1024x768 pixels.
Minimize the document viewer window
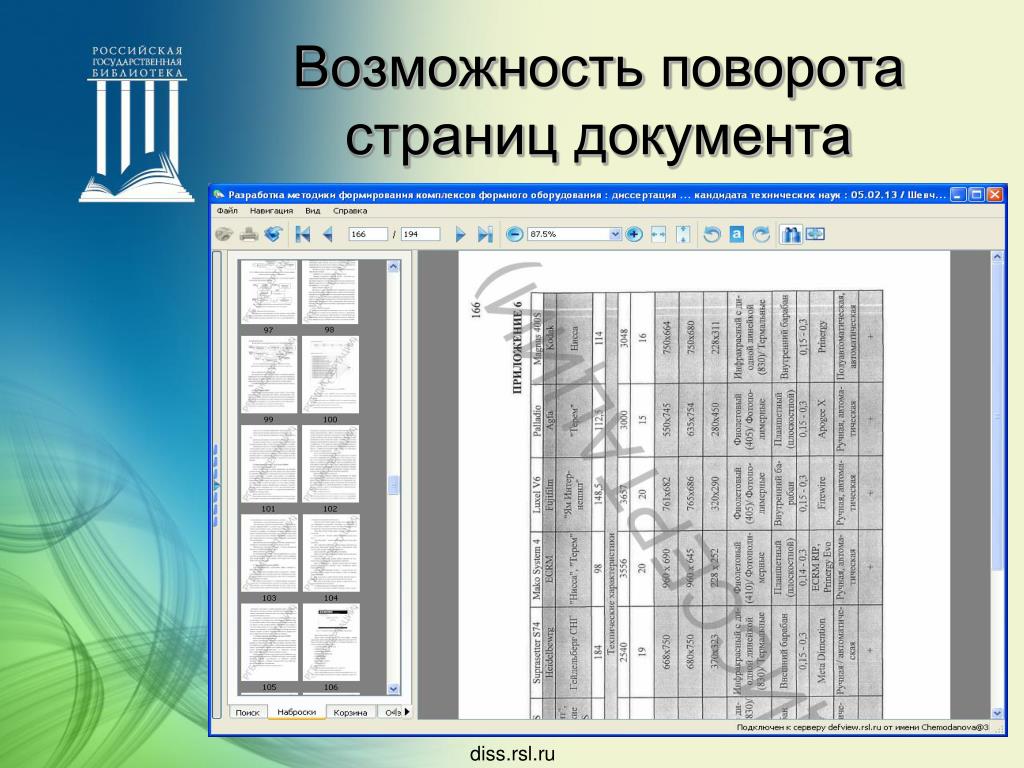tap(957, 194)
